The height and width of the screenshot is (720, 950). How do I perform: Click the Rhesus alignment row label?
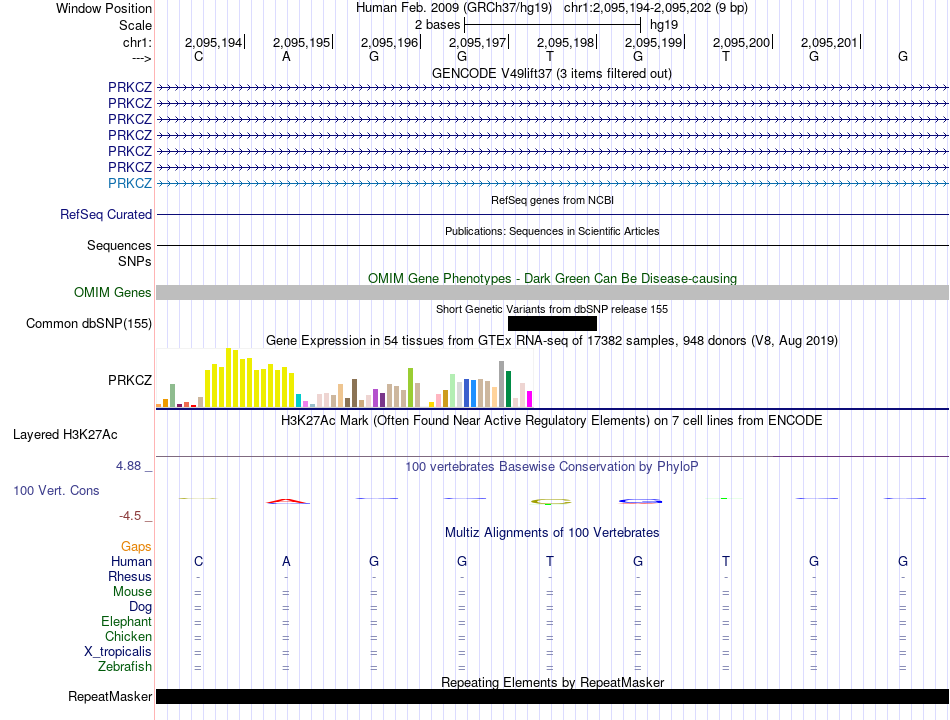(130, 576)
